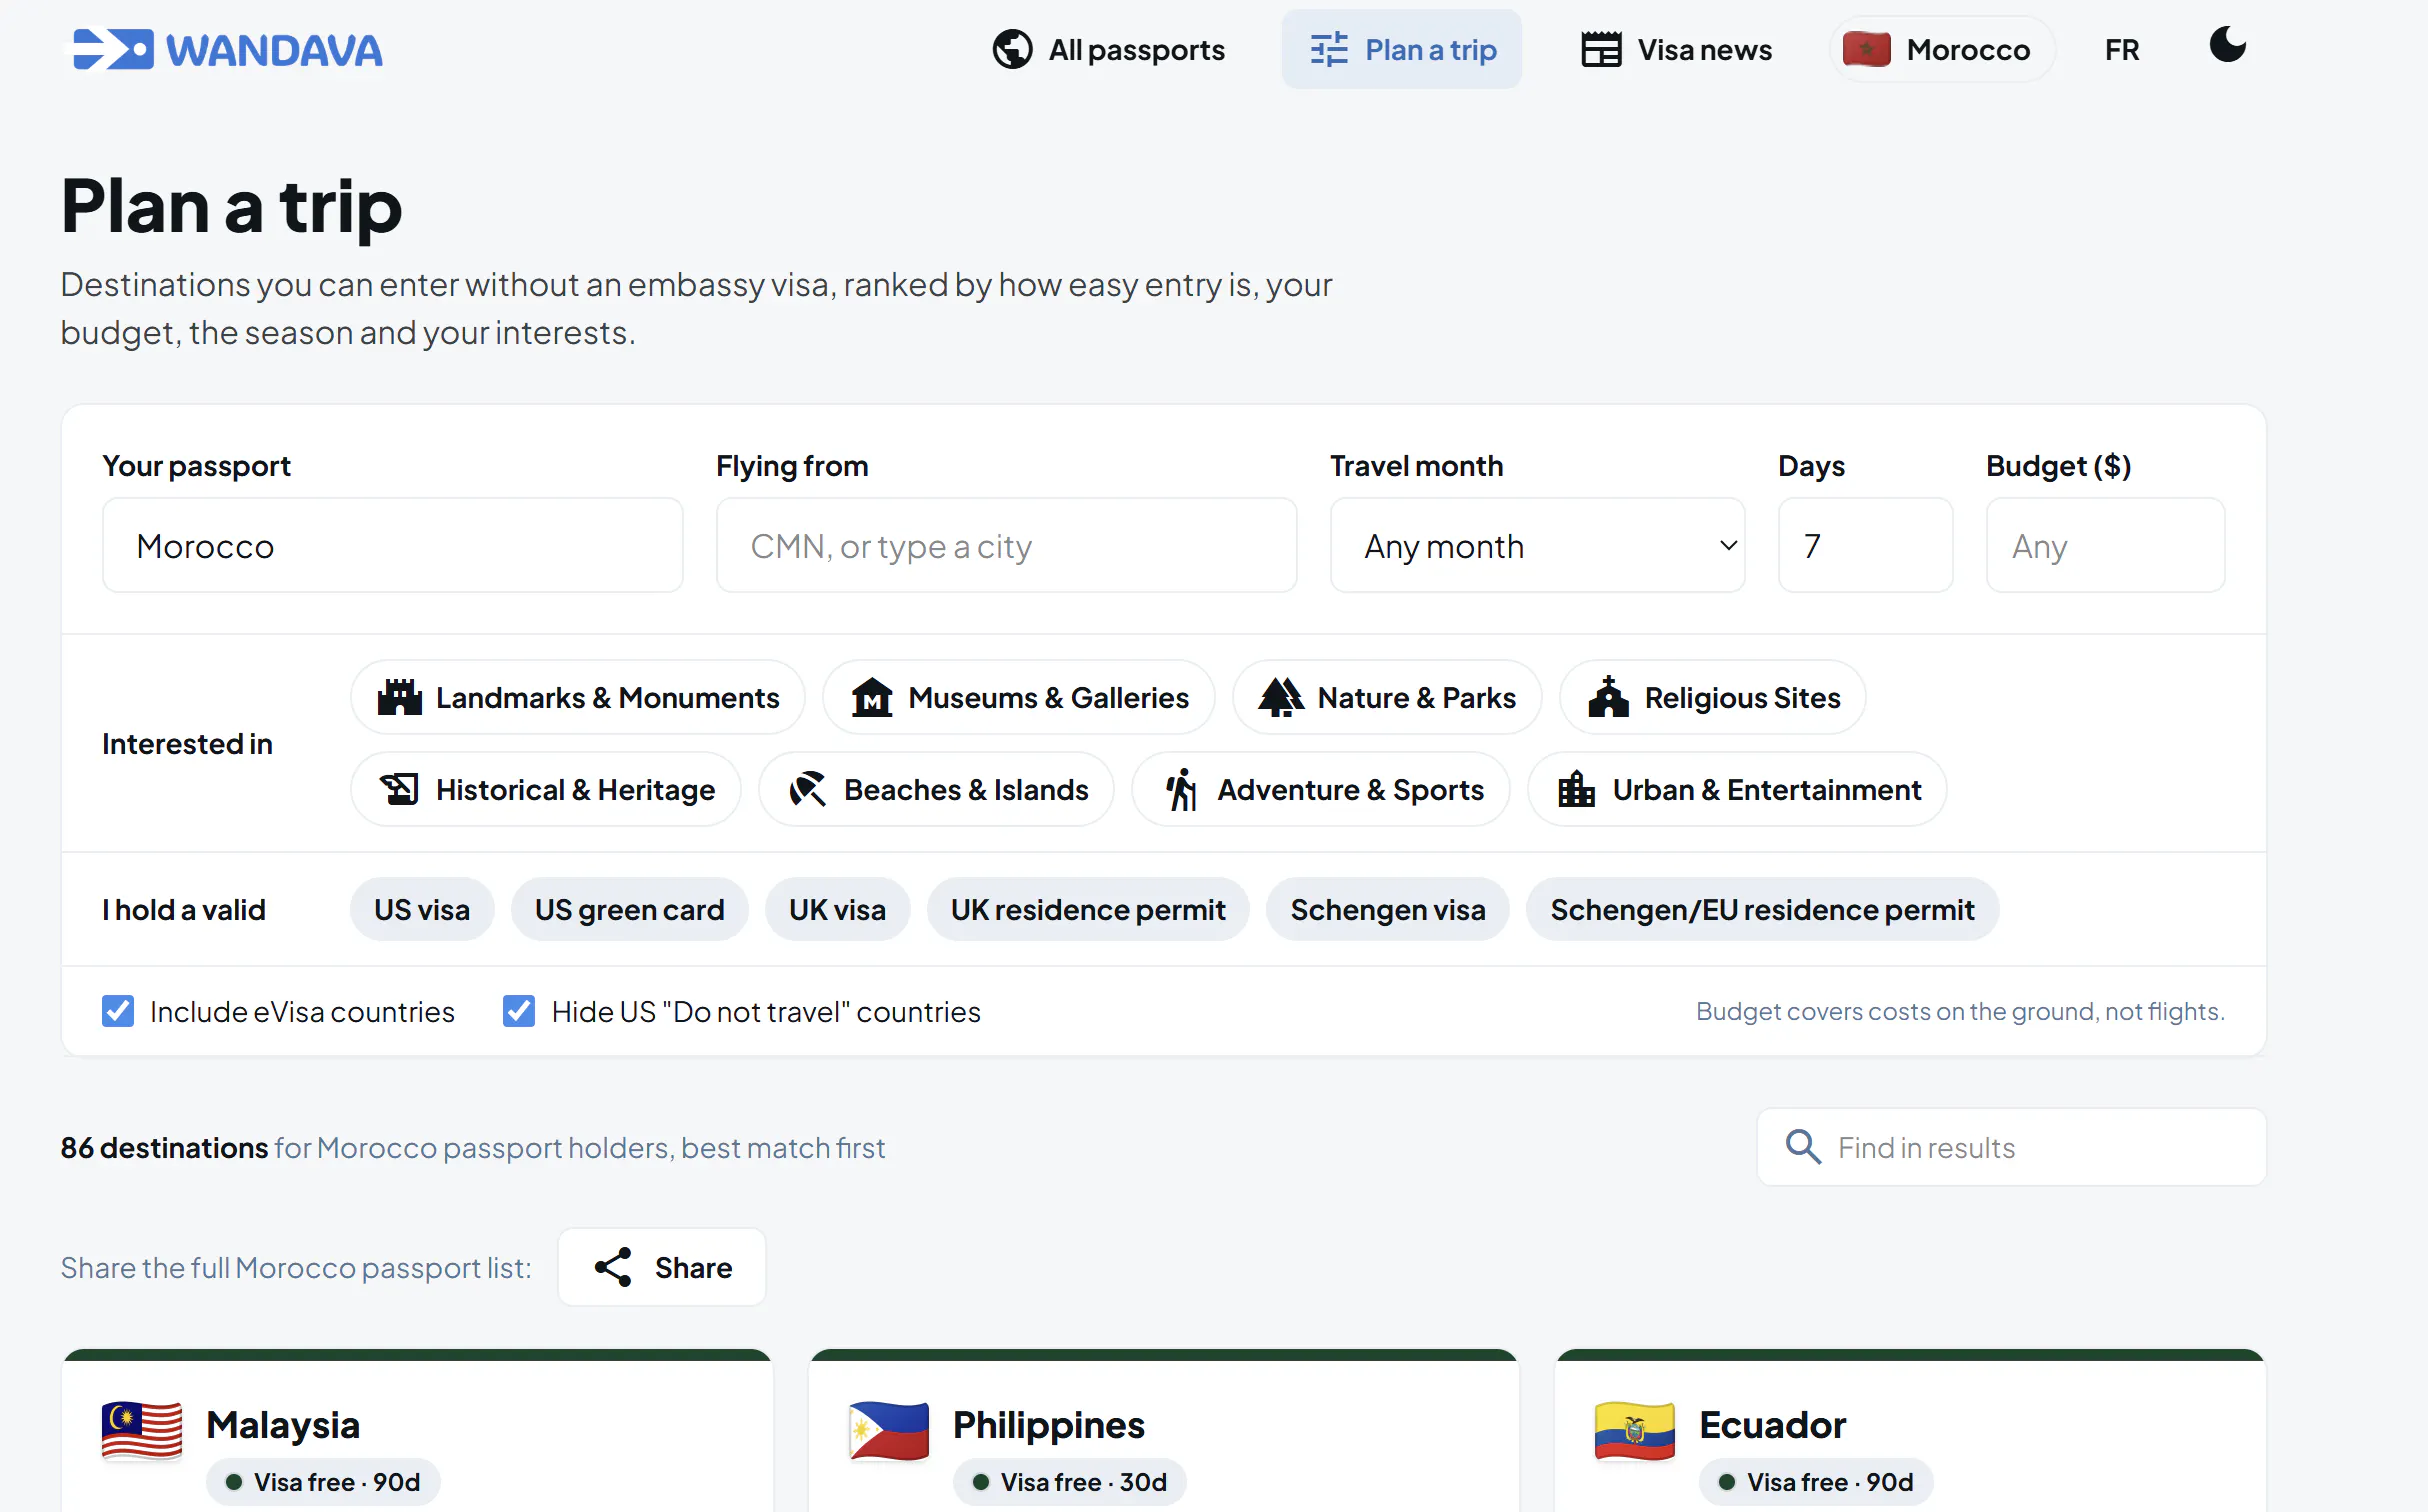Click the Your passport field
This screenshot has width=2428, height=1512.
[393, 546]
